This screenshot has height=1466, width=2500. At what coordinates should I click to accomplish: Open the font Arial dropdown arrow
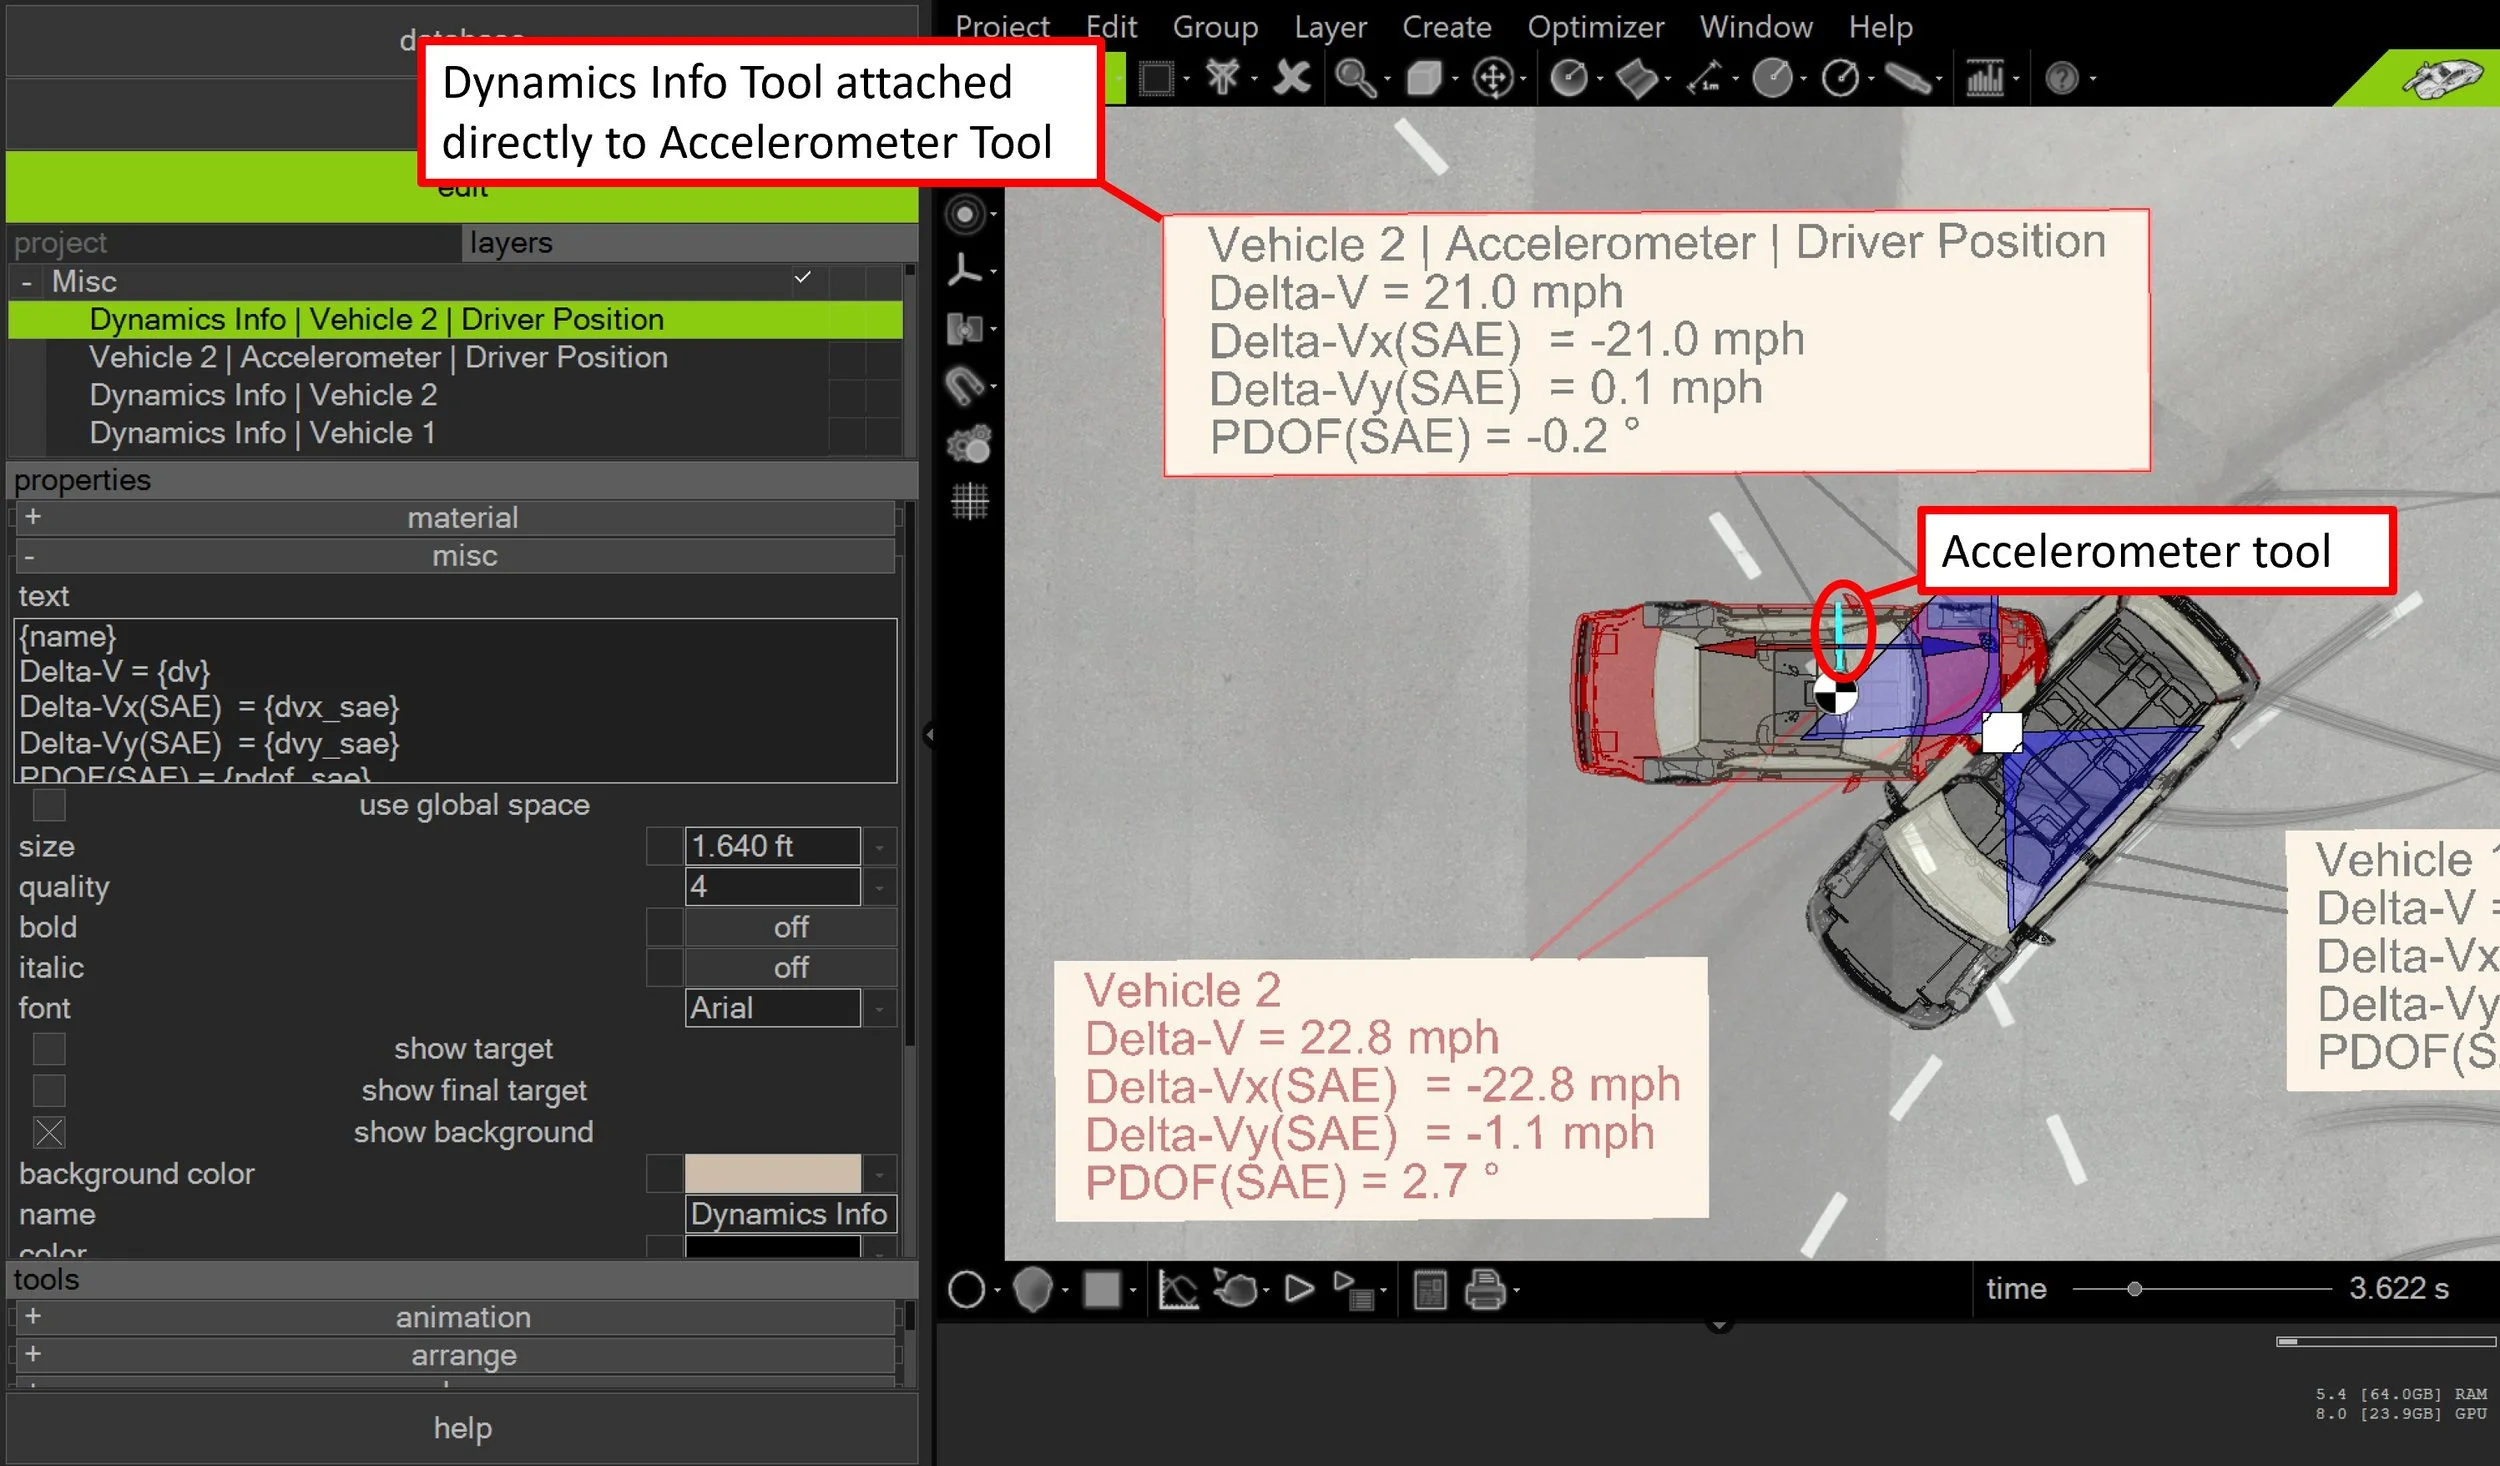[x=879, y=1009]
